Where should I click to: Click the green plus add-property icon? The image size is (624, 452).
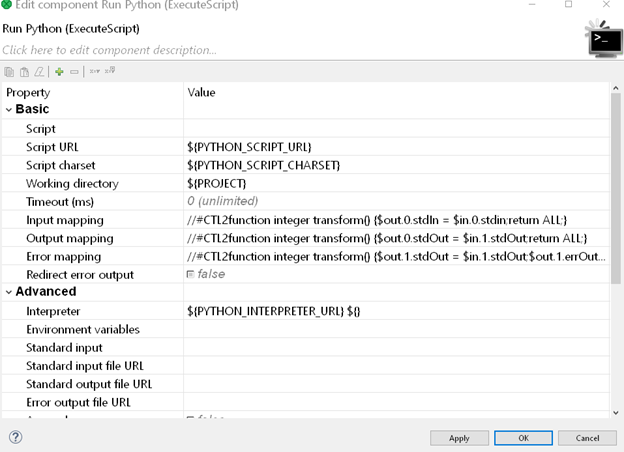click(59, 72)
